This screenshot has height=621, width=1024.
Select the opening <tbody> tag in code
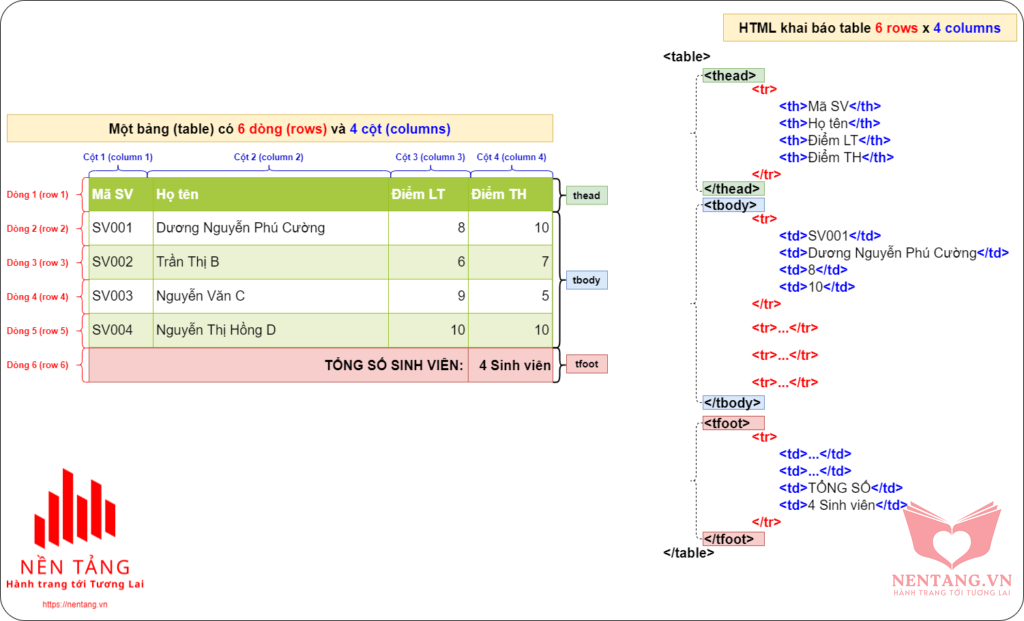(x=733, y=205)
